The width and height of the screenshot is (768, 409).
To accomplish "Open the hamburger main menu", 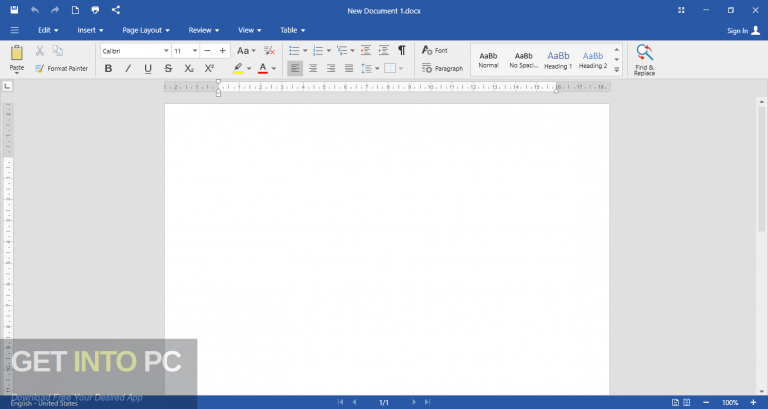I will click(15, 30).
